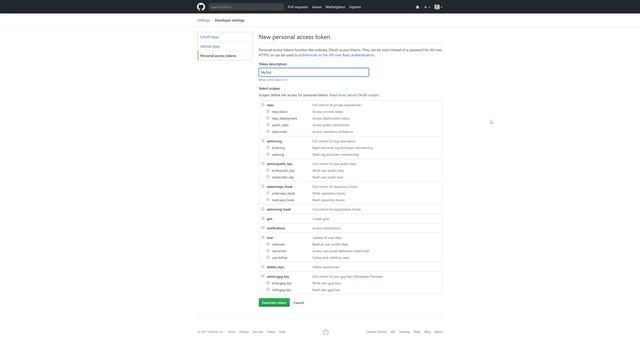This screenshot has height=360, width=640.
Task: Open the Privacy footer link
Action: [244, 332]
